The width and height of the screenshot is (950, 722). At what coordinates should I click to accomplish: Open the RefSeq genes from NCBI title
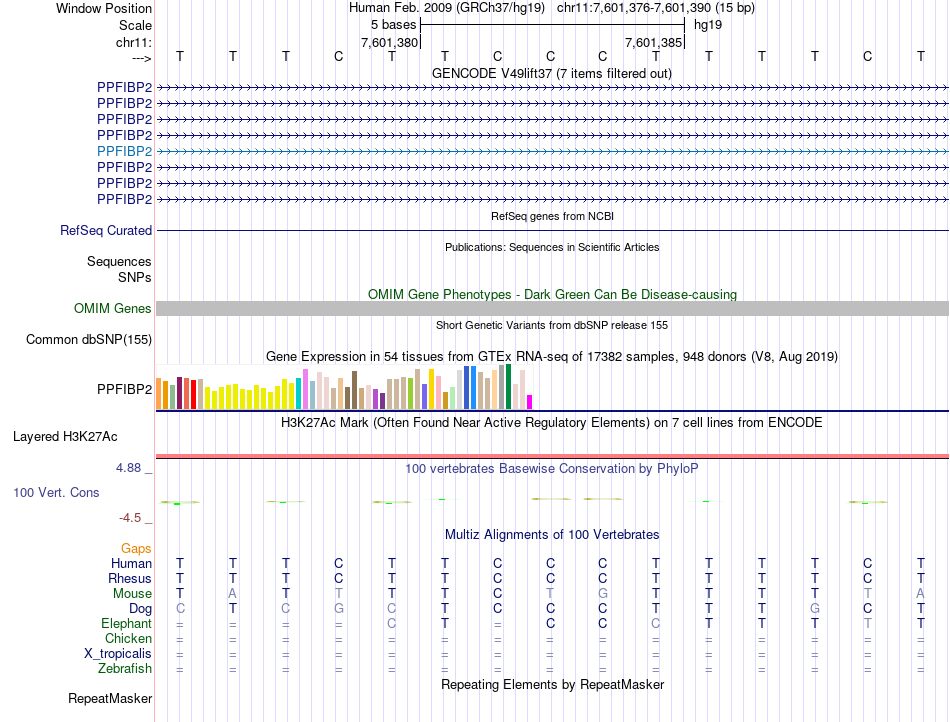coord(552,216)
